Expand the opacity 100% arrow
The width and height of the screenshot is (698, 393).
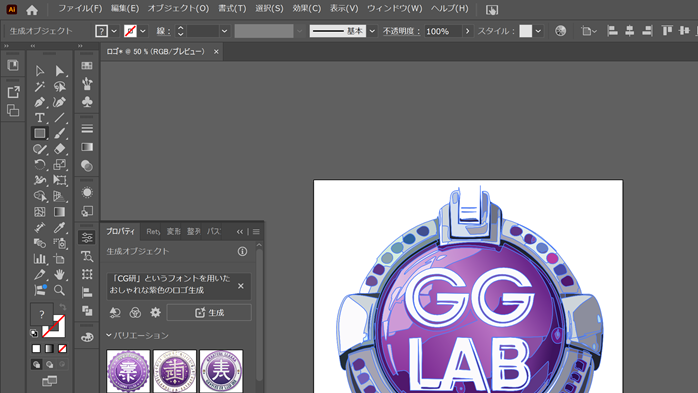(x=467, y=31)
